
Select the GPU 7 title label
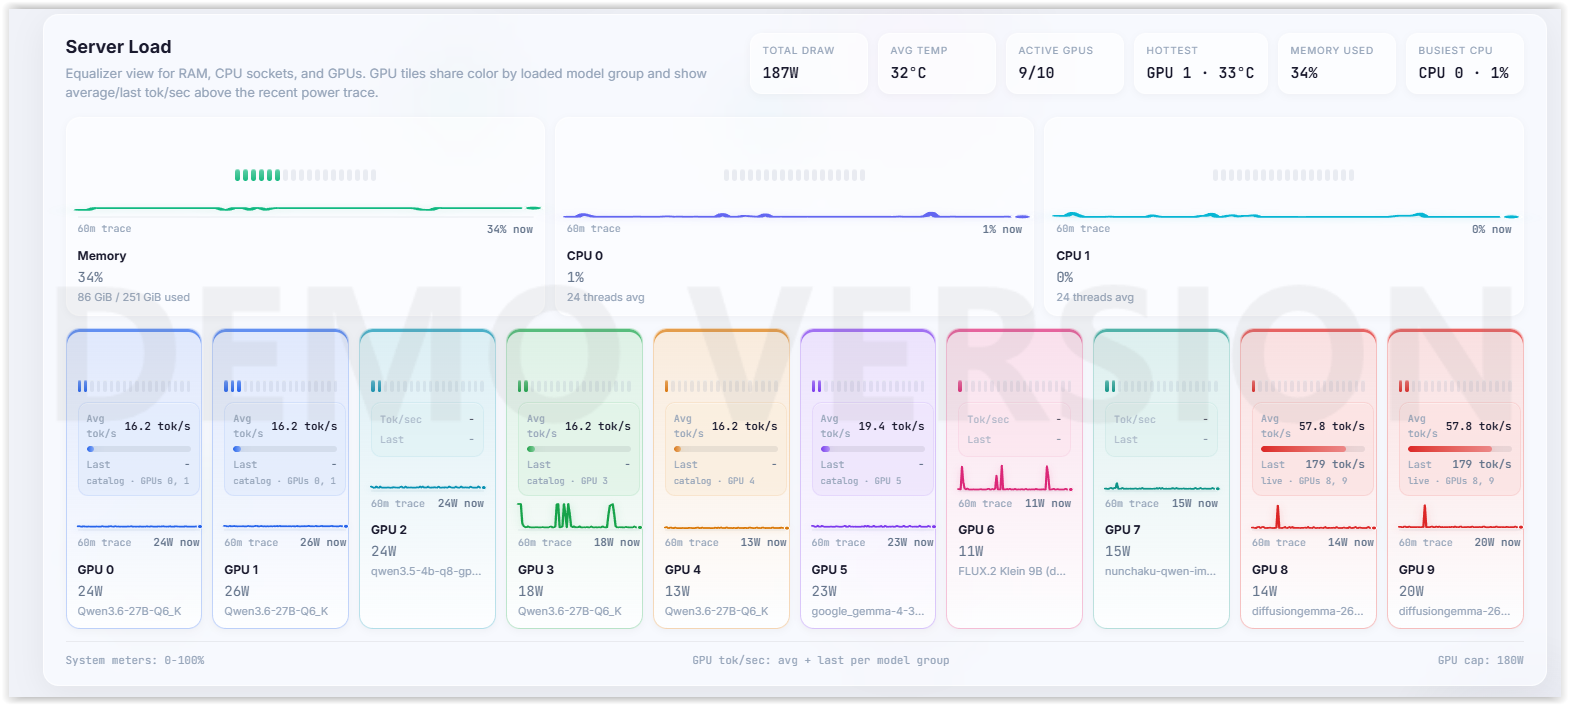coord(1122,530)
